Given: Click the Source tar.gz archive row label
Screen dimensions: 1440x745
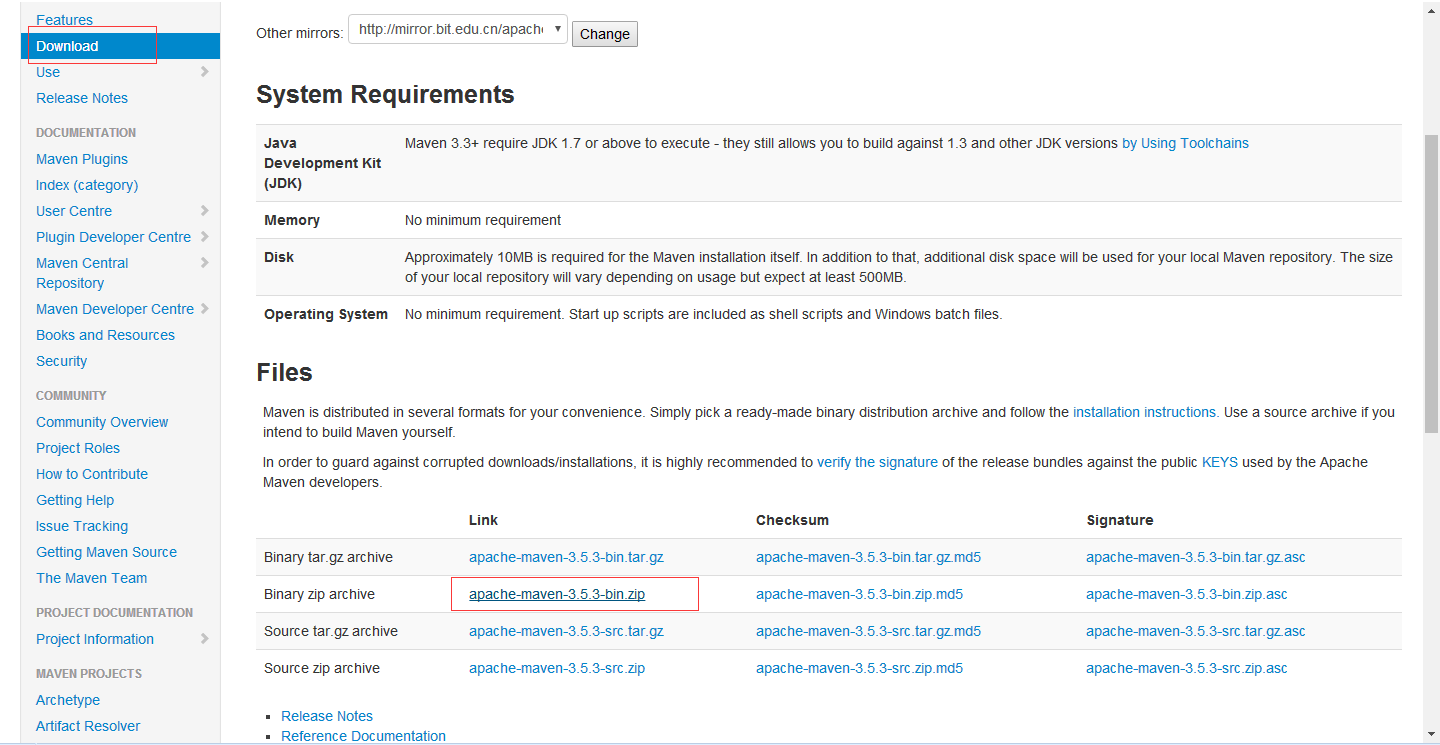Looking at the screenshot, I should pyautogui.click(x=331, y=631).
